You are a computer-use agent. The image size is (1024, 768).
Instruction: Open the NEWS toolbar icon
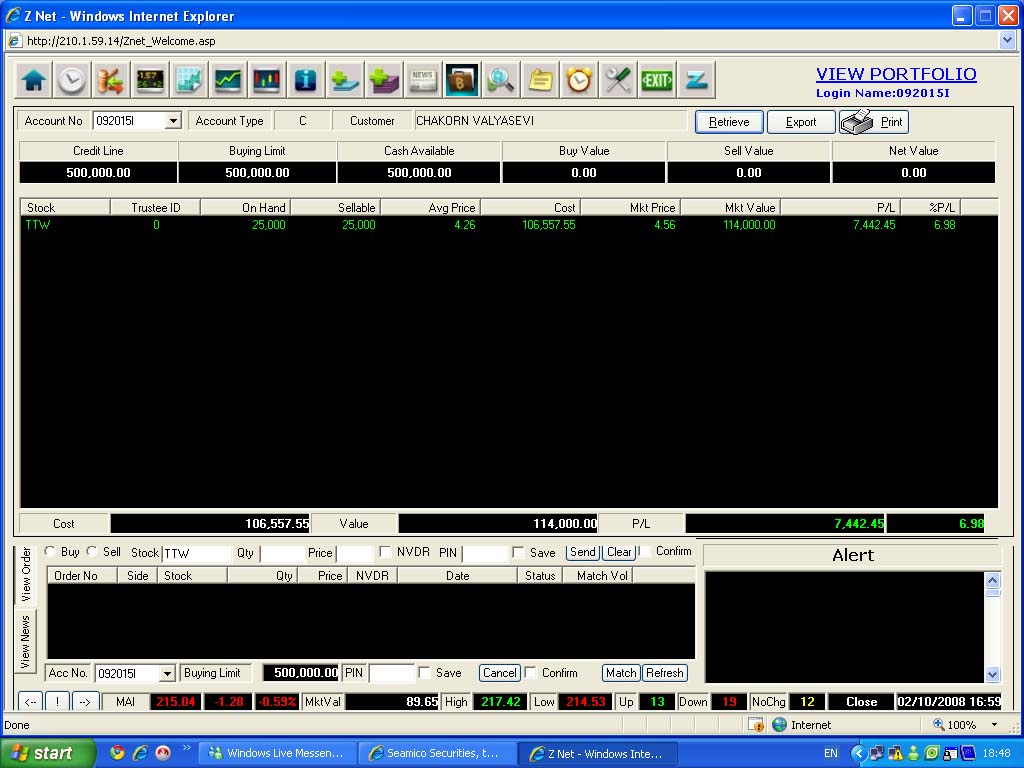[x=423, y=80]
